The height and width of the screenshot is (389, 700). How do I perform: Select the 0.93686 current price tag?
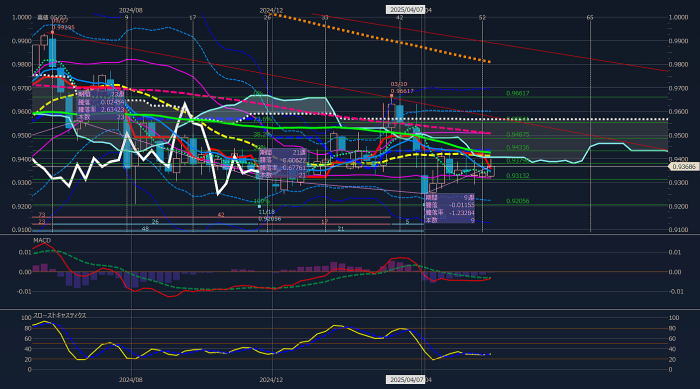point(684,167)
